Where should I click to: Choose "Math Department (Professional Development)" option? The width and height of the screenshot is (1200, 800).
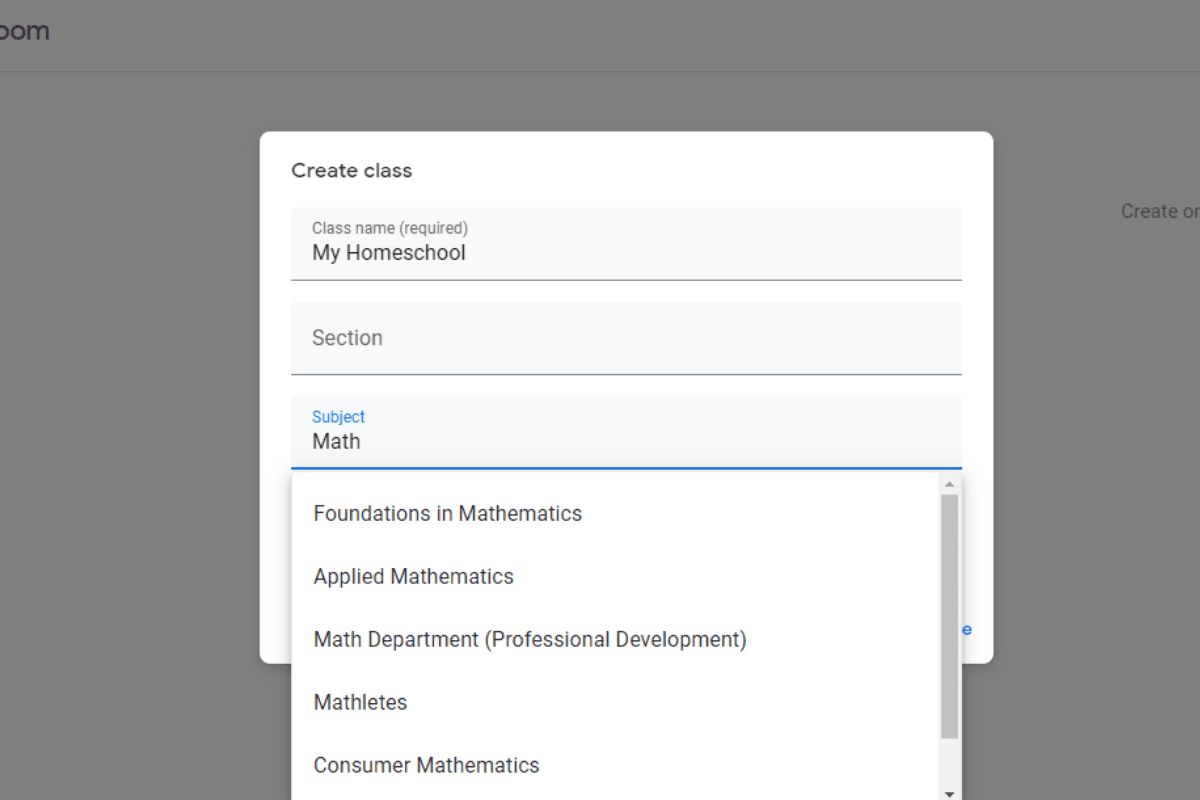530,639
